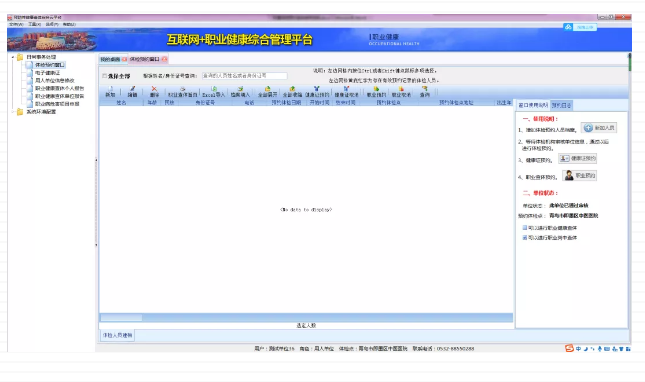Switch to the 预约日志 tab in the right panel
Screen dimensions: 645x382
click(x=561, y=105)
